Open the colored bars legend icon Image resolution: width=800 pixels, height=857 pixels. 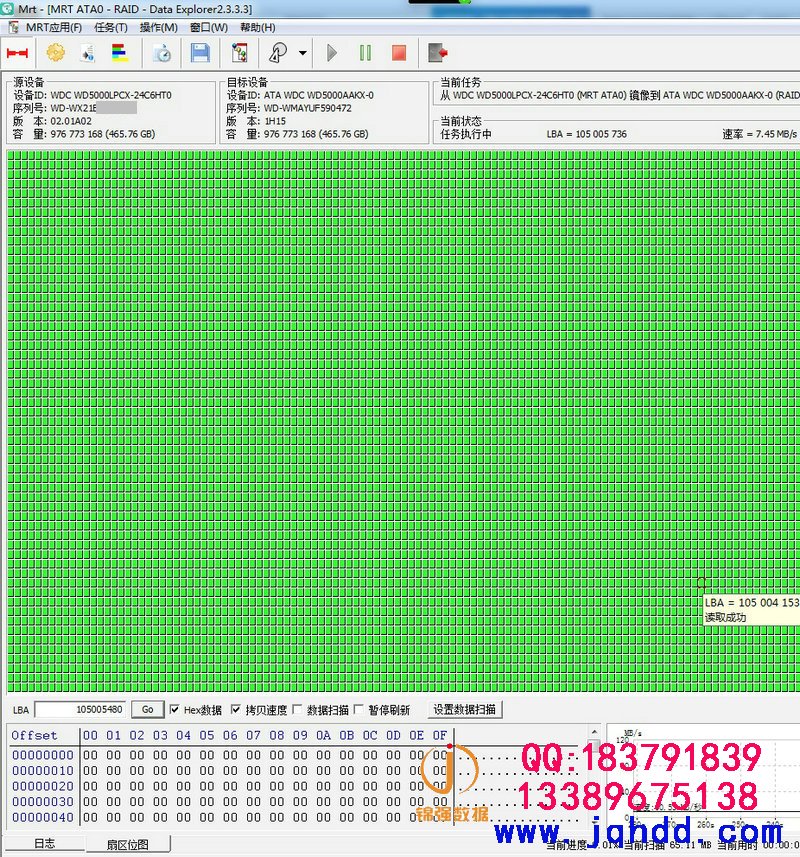pos(120,53)
